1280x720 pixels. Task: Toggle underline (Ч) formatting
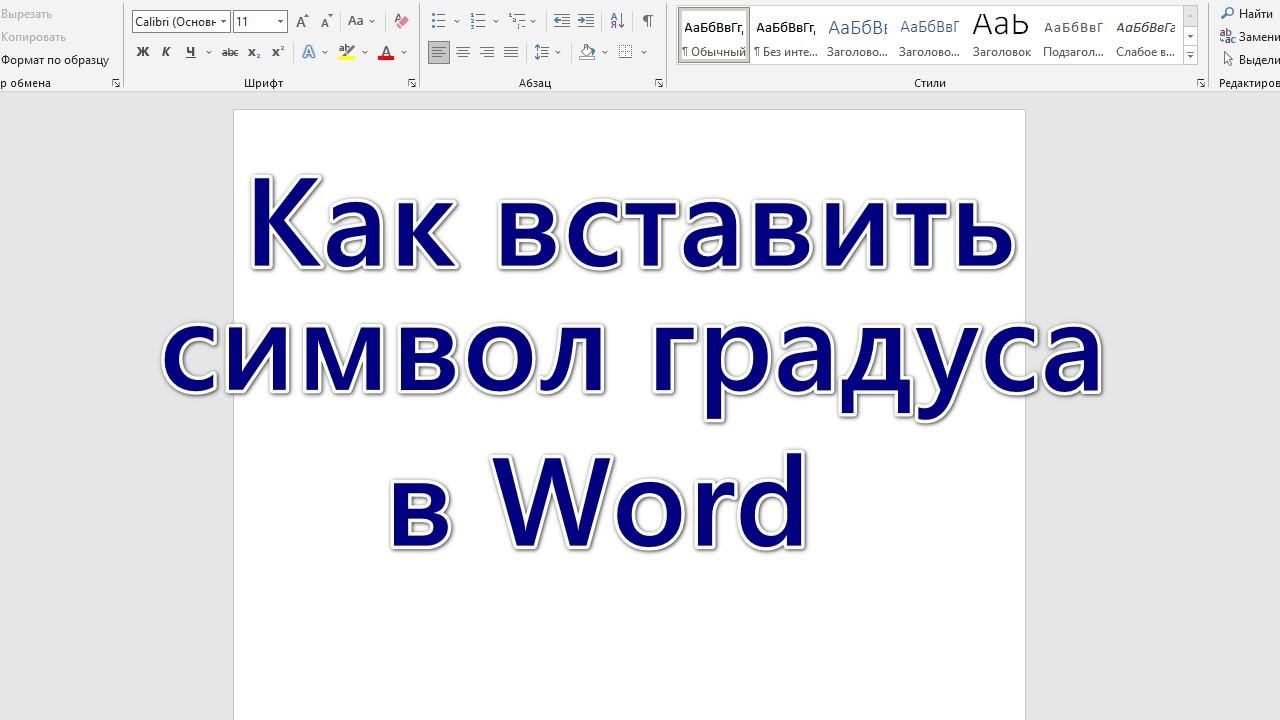click(190, 52)
